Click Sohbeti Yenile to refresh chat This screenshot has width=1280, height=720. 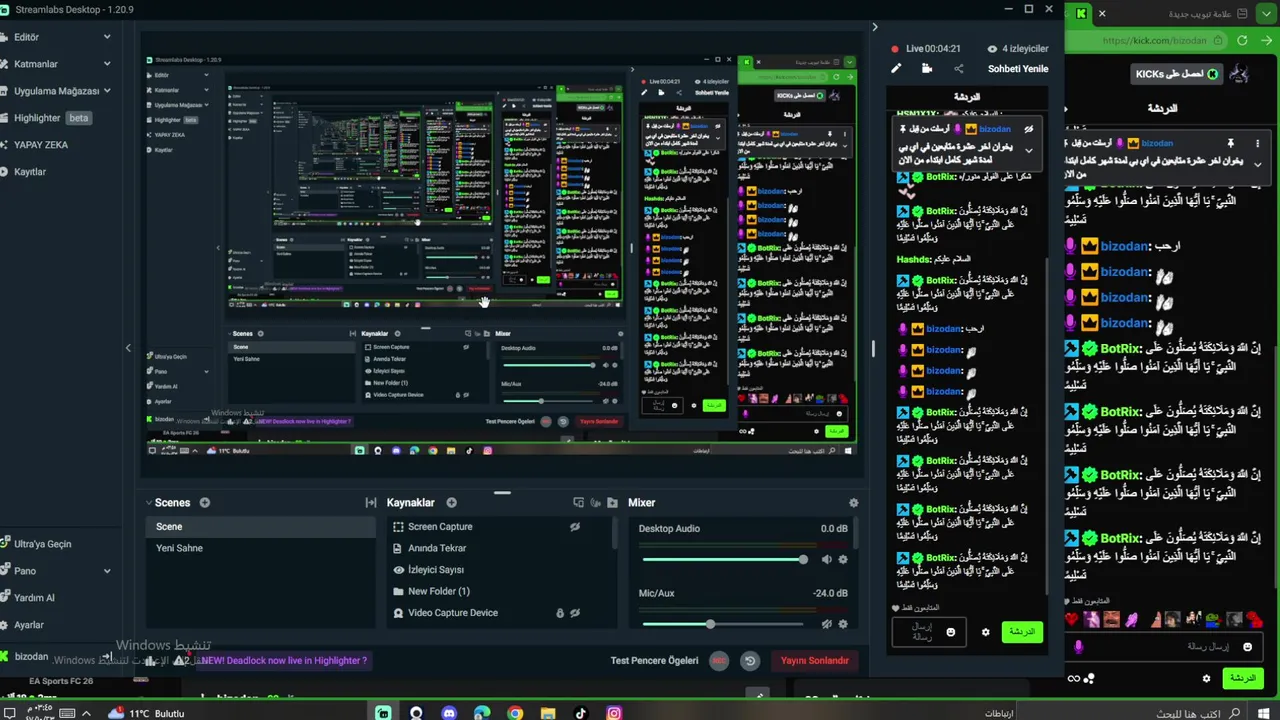(x=1018, y=69)
